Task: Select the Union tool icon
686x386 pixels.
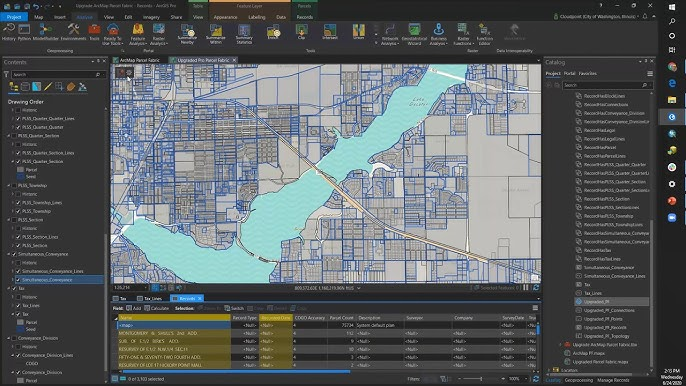Action: pos(358,32)
